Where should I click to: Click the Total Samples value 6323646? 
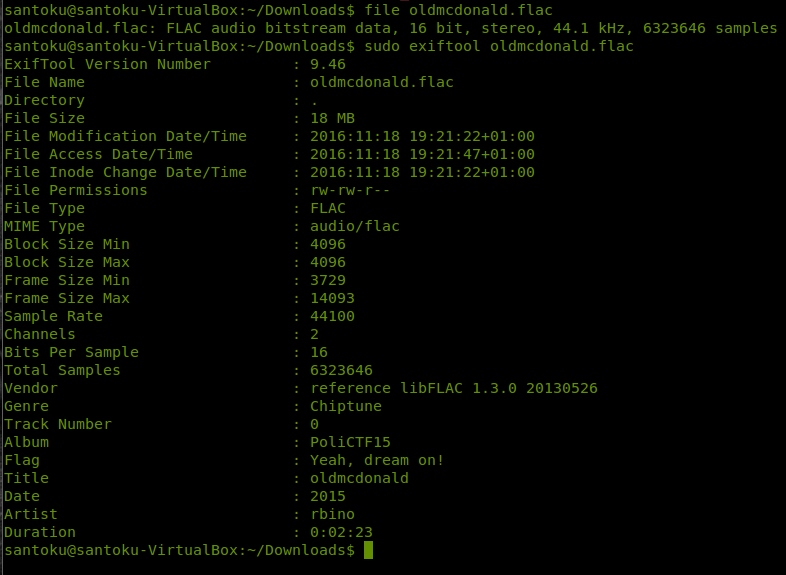coord(341,370)
